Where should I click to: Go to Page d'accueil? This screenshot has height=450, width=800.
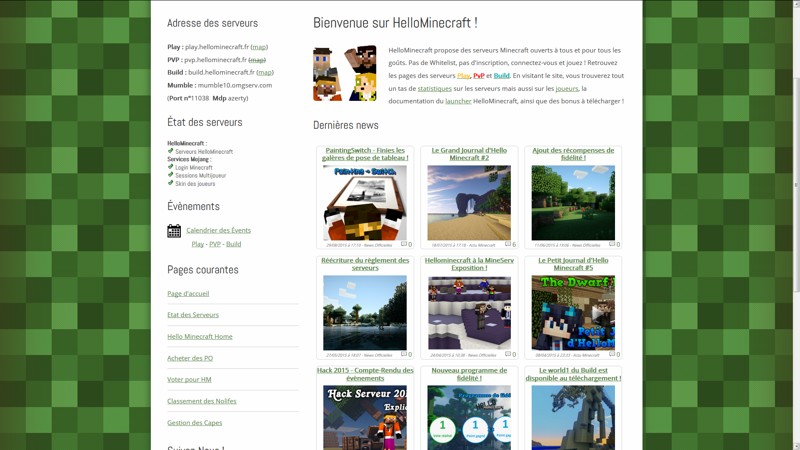[x=188, y=293]
